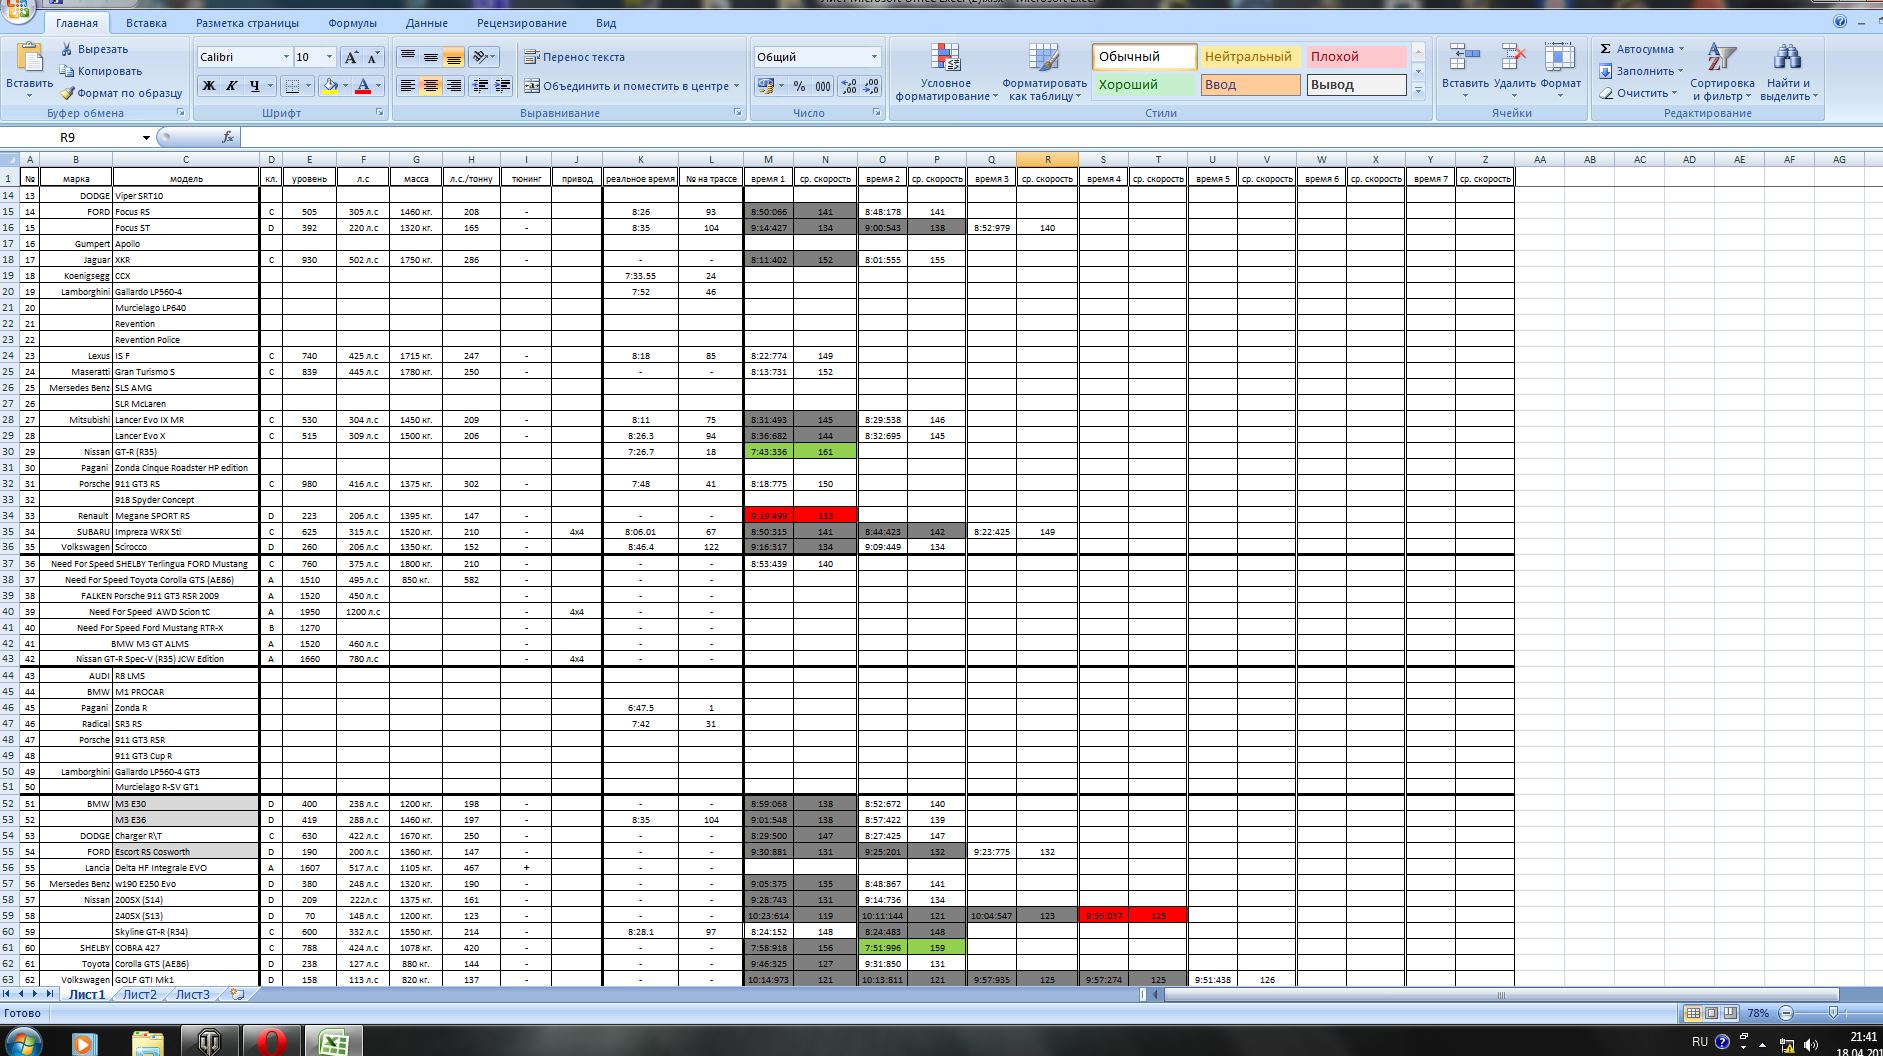Viewport: 1883px width, 1056px height.
Task: Open the Заполнить fill menu
Action: pos(1642,71)
